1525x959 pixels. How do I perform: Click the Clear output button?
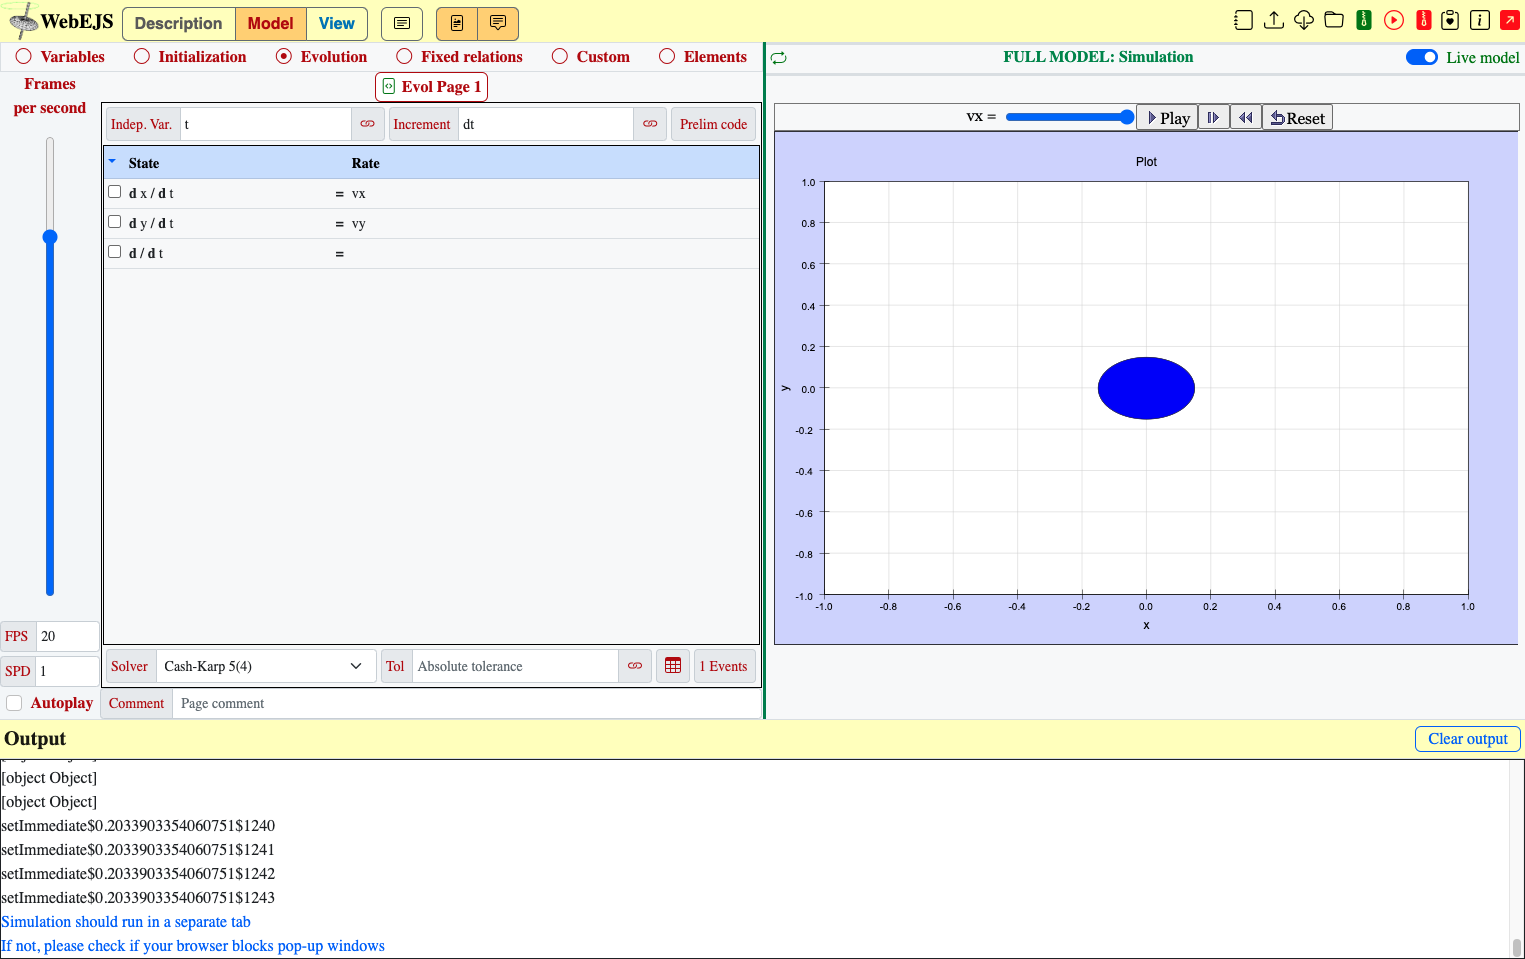(1468, 739)
